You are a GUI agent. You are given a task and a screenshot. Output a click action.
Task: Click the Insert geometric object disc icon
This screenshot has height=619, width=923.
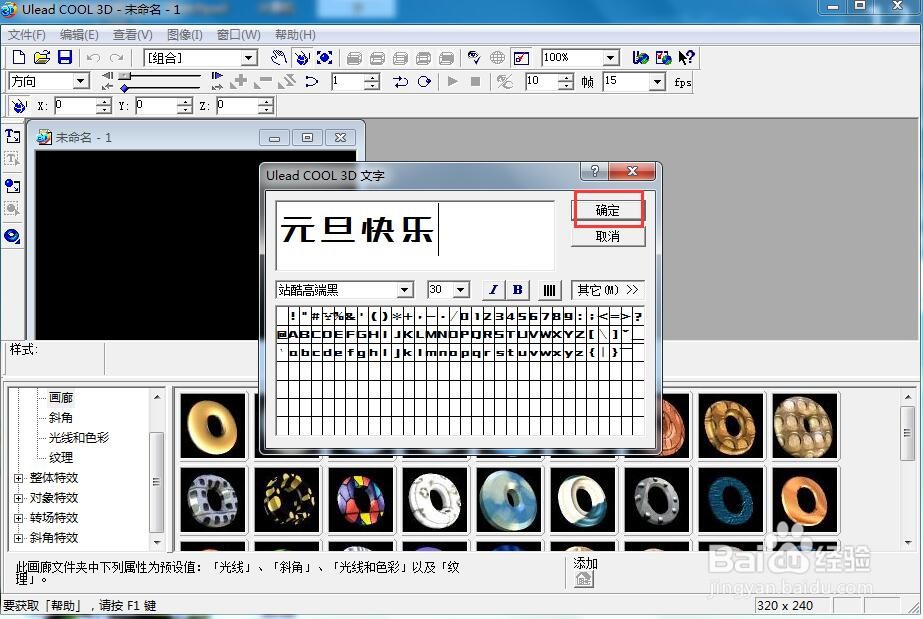pyautogui.click(x=12, y=237)
